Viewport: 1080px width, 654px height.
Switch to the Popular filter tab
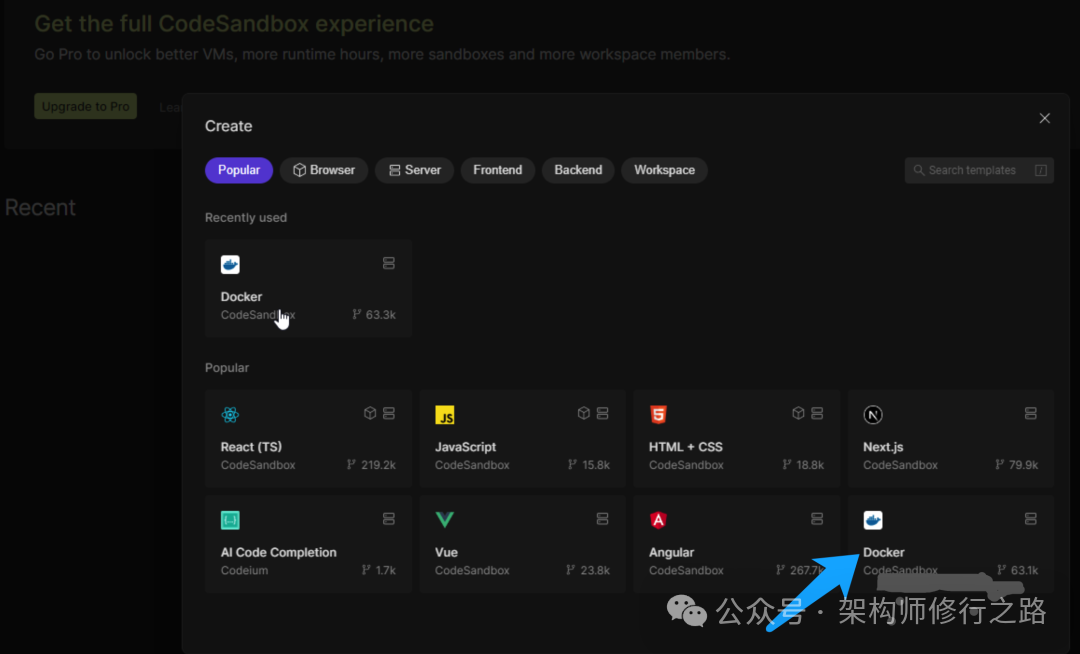coord(239,170)
